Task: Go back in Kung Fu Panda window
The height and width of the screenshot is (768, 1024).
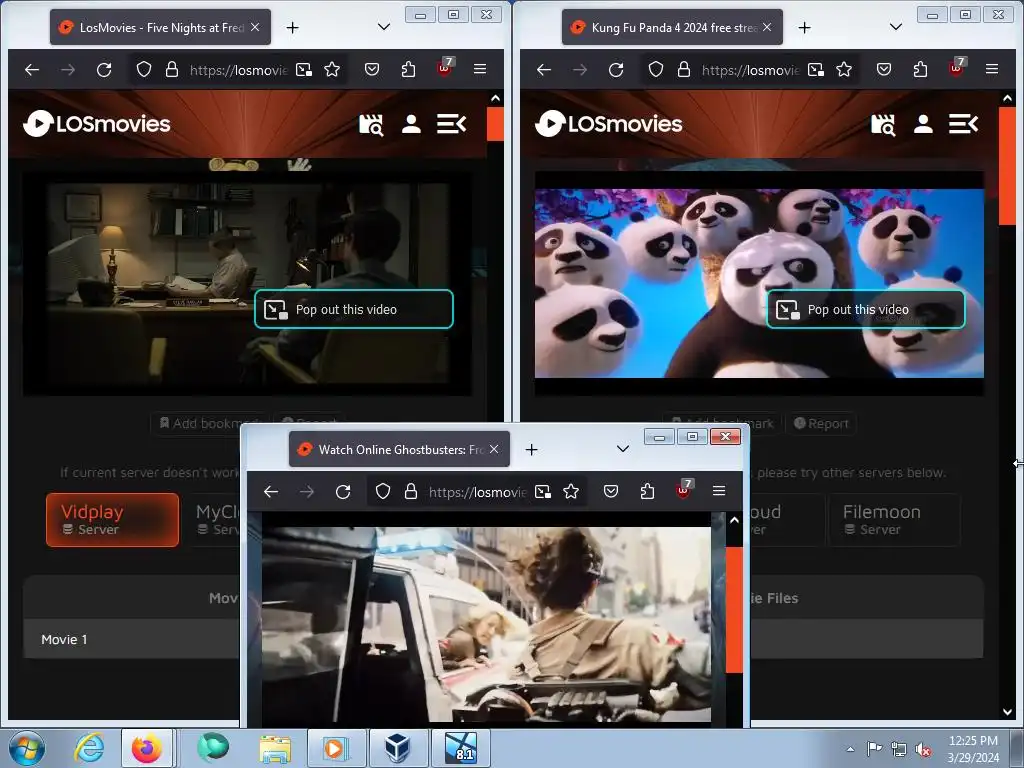Action: 544,69
